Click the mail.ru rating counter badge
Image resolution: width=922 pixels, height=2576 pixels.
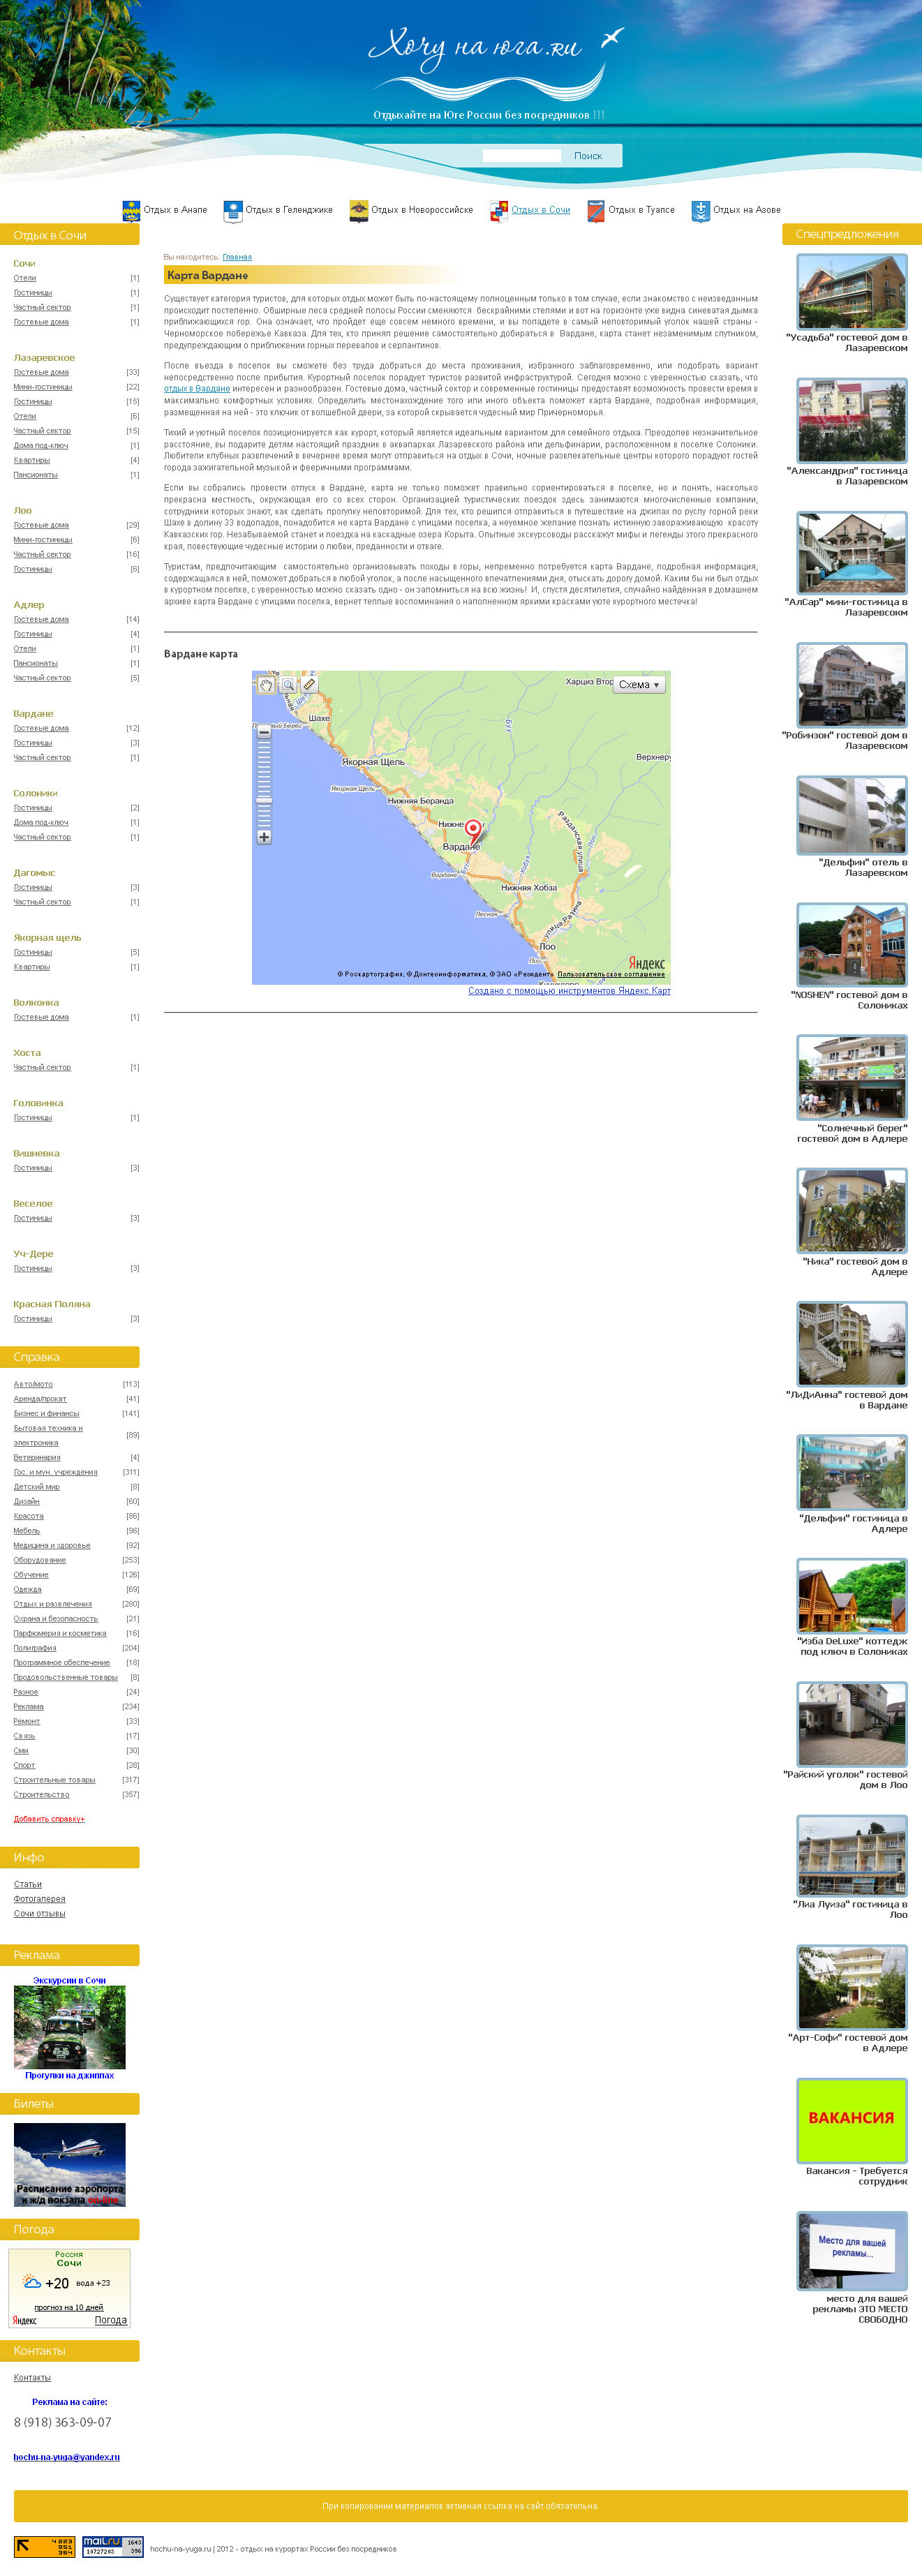113,2547
